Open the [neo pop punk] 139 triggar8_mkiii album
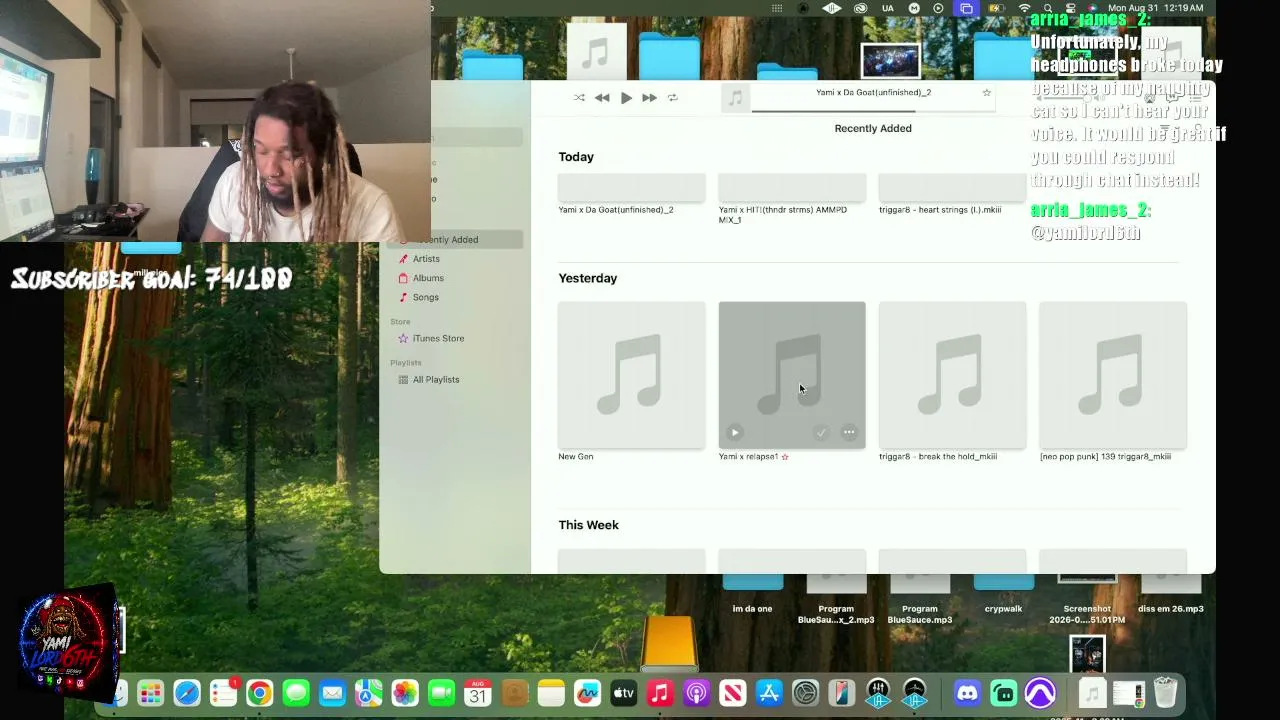Viewport: 1280px width, 720px height. click(1113, 375)
